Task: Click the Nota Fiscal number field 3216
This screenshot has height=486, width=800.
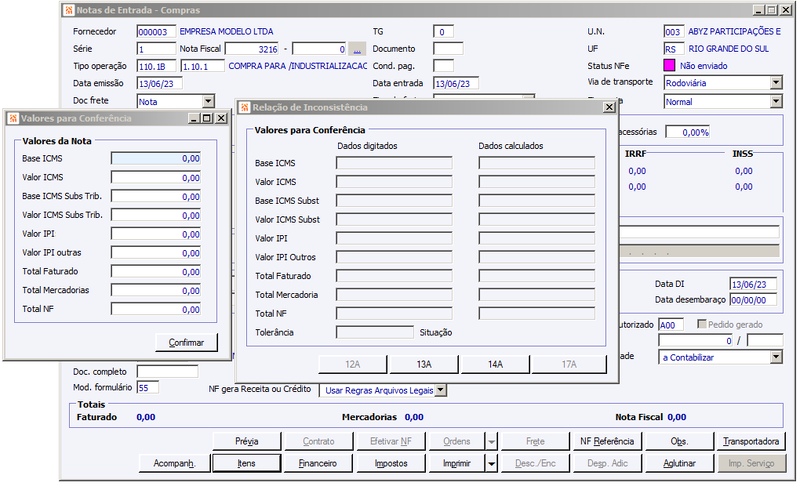Action: coord(252,49)
